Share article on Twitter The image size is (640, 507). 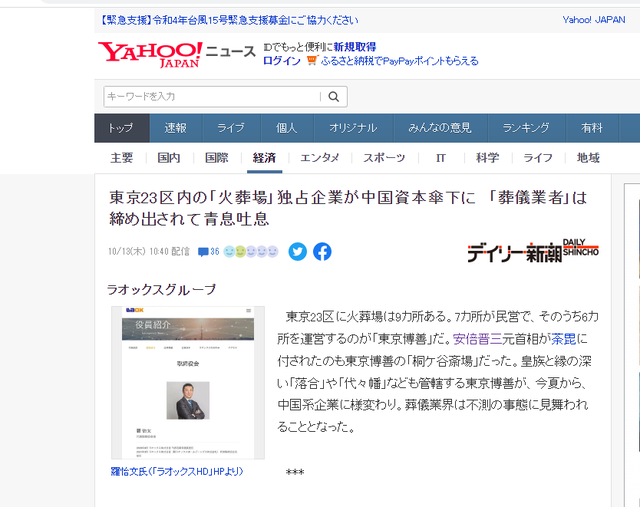coord(298,251)
